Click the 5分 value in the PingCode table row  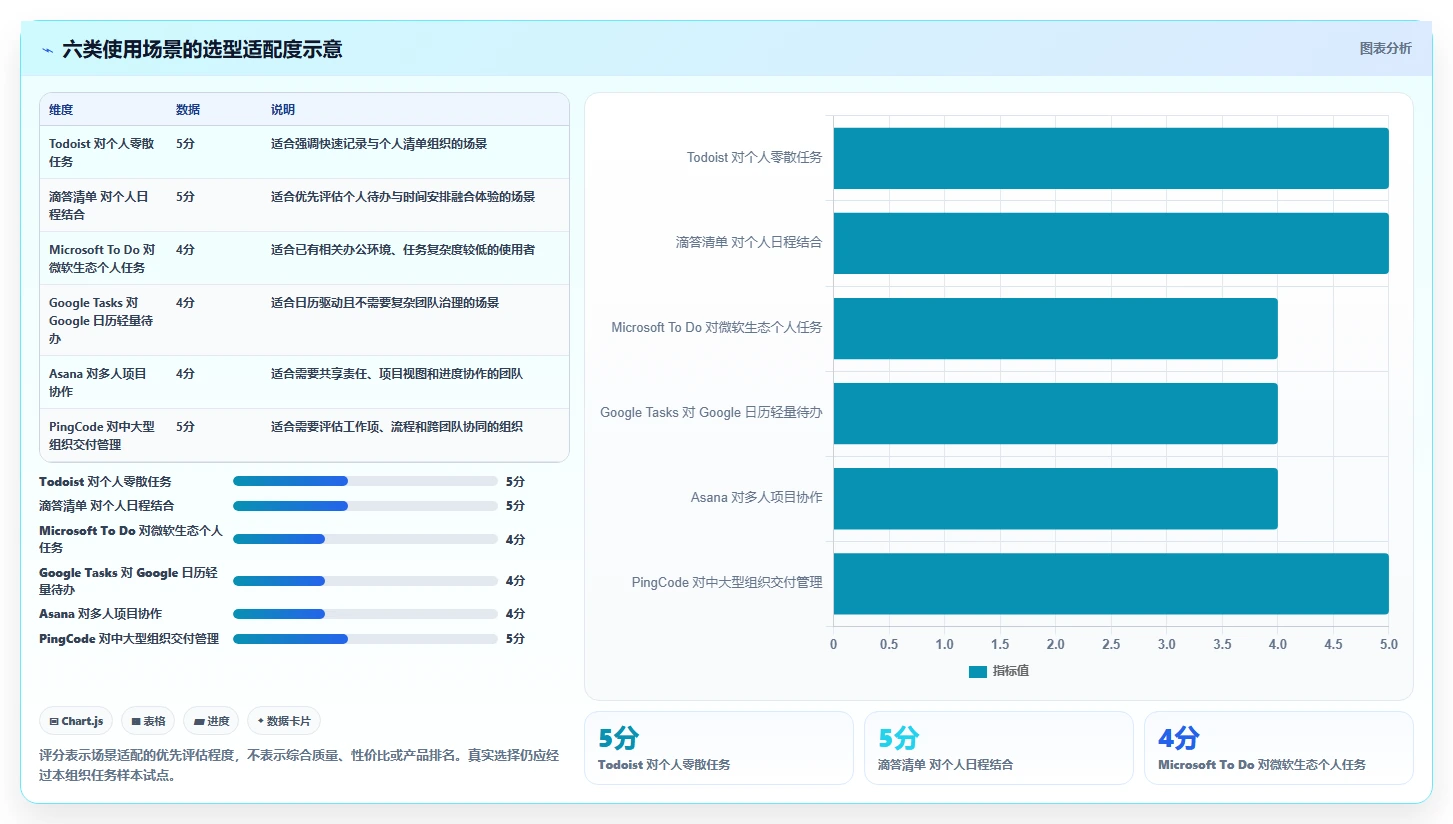click(x=185, y=427)
